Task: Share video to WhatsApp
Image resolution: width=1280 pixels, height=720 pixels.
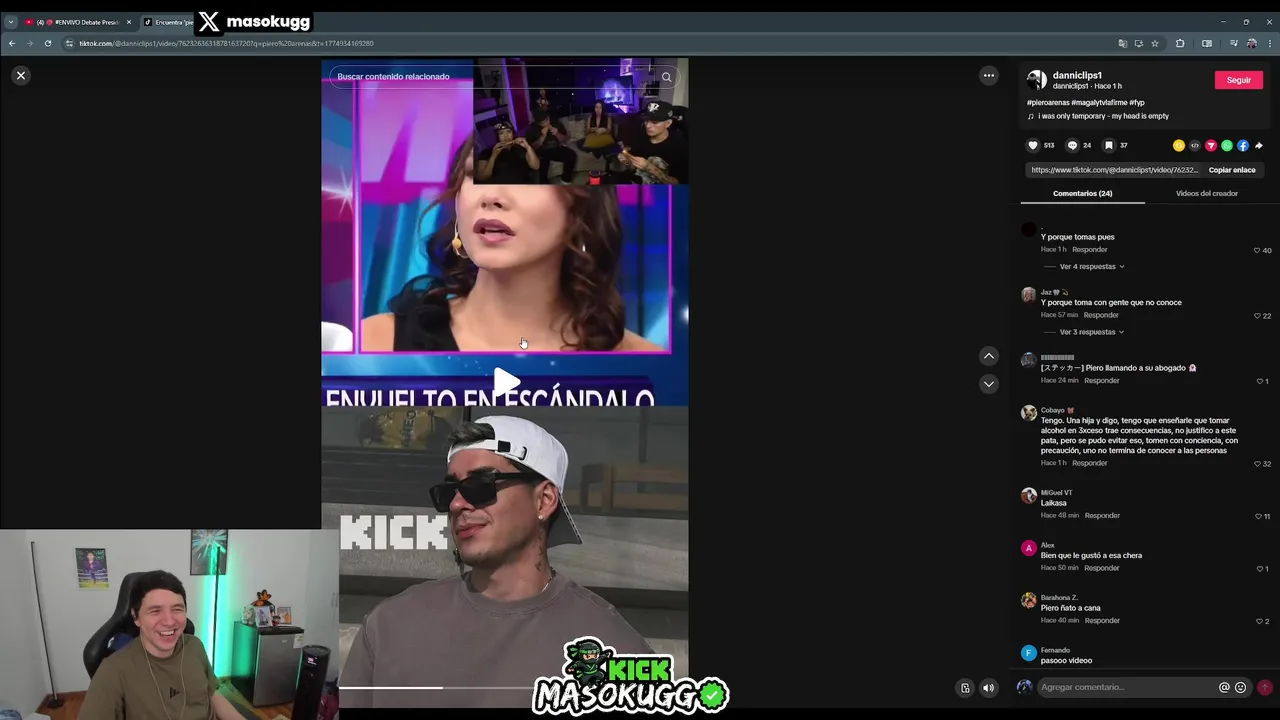Action: (1227, 145)
